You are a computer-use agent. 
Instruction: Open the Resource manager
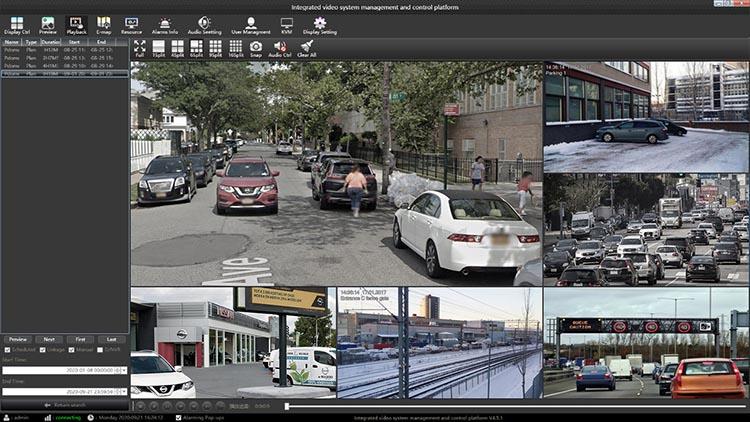(x=131, y=25)
